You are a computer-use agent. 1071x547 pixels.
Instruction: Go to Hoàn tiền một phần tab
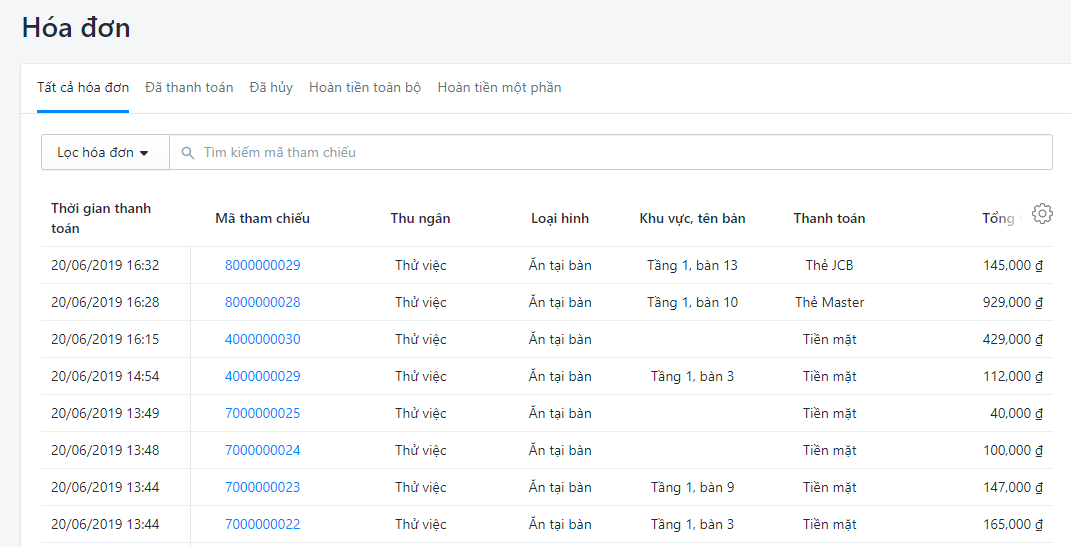coord(499,88)
